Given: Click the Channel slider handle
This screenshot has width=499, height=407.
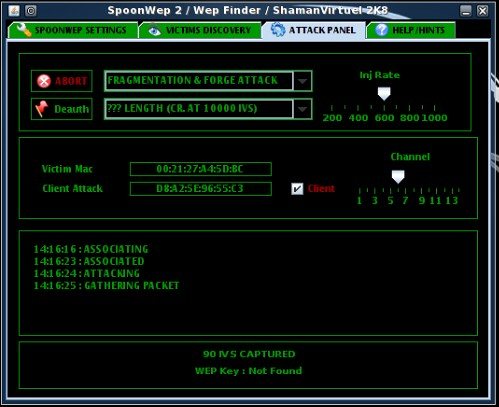Looking at the screenshot, I should (398, 177).
